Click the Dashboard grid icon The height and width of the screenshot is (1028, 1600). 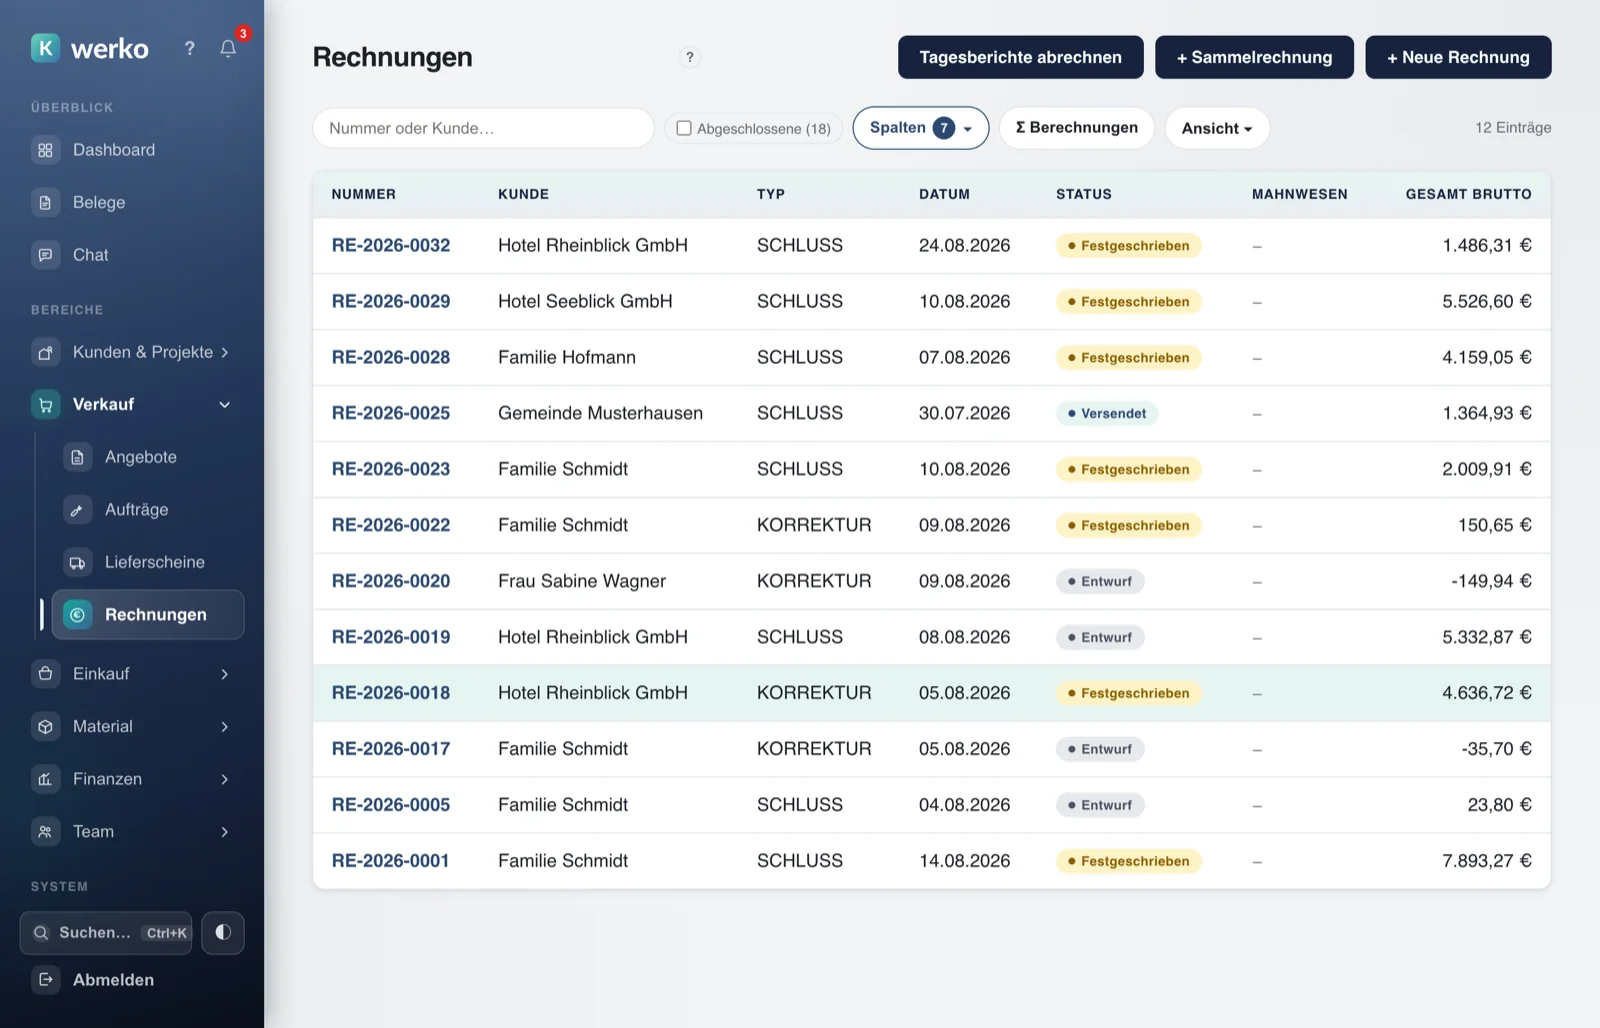pyautogui.click(x=45, y=150)
